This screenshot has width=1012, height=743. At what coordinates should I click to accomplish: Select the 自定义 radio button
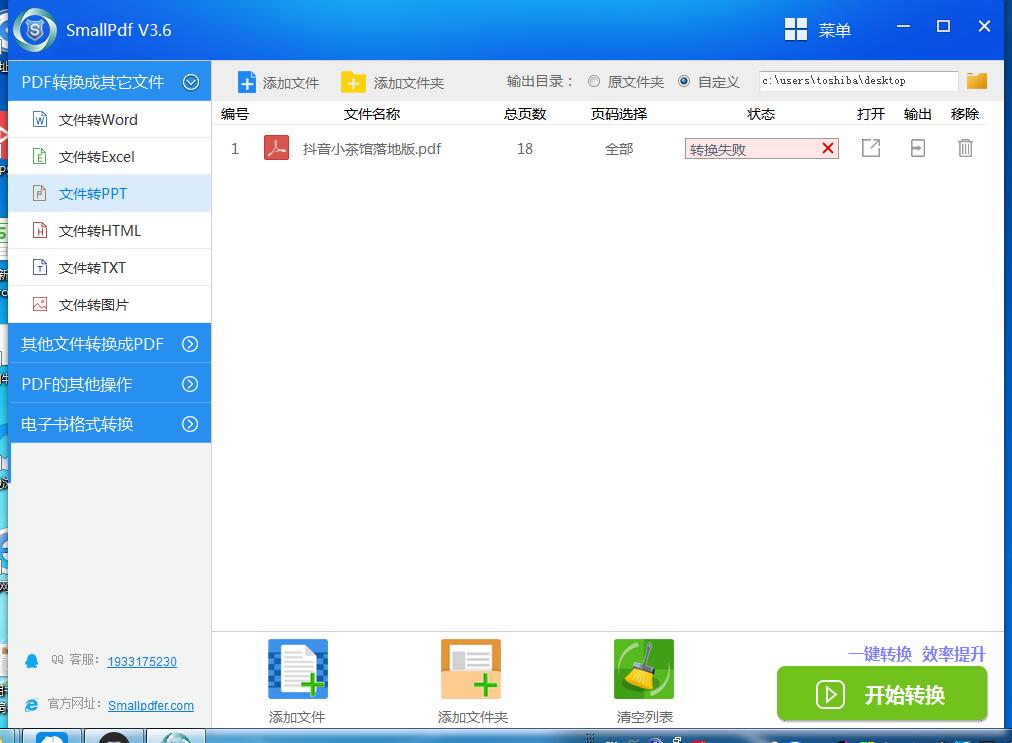point(684,81)
